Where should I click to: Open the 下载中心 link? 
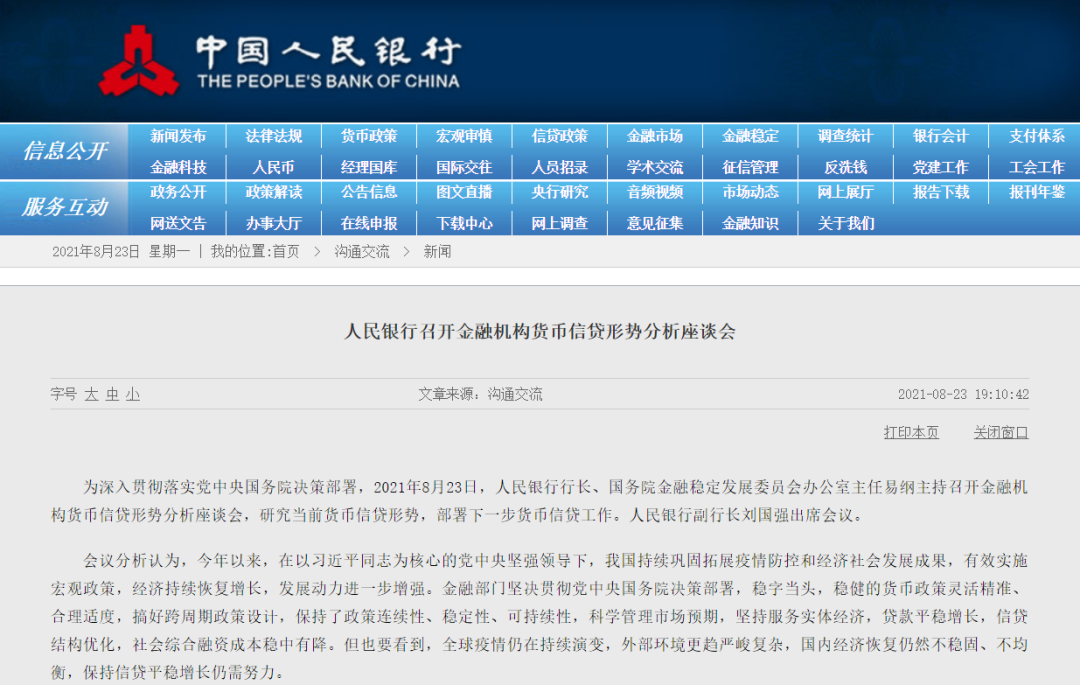tap(464, 223)
